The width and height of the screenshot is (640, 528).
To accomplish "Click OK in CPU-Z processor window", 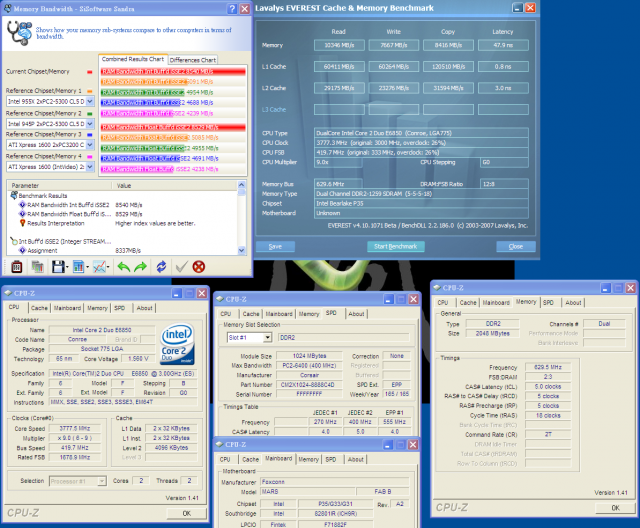I will (186, 513).
